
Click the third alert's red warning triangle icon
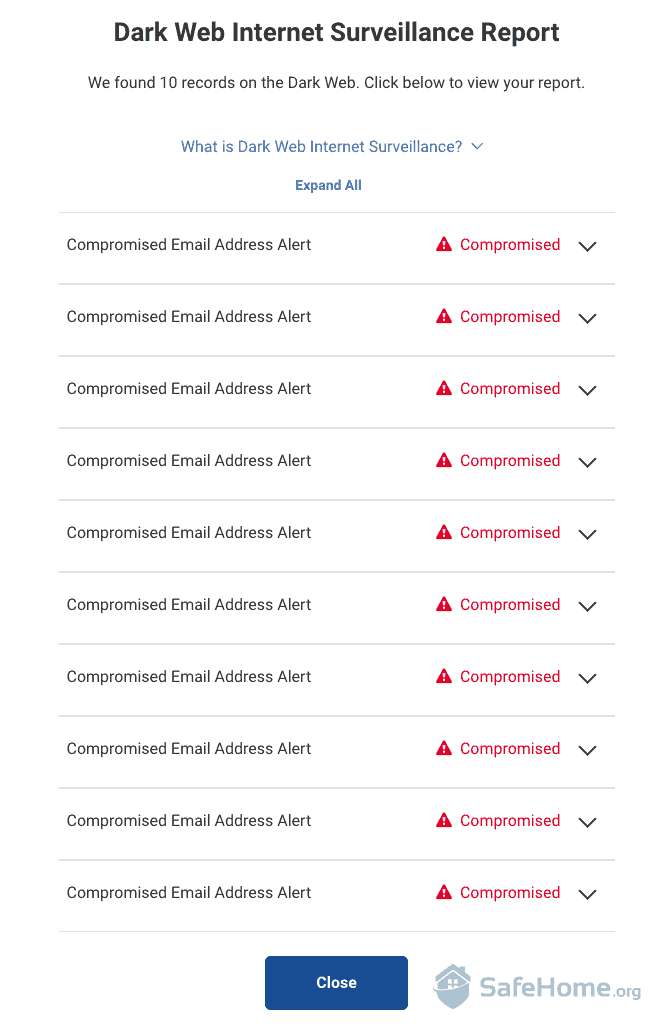pos(444,389)
